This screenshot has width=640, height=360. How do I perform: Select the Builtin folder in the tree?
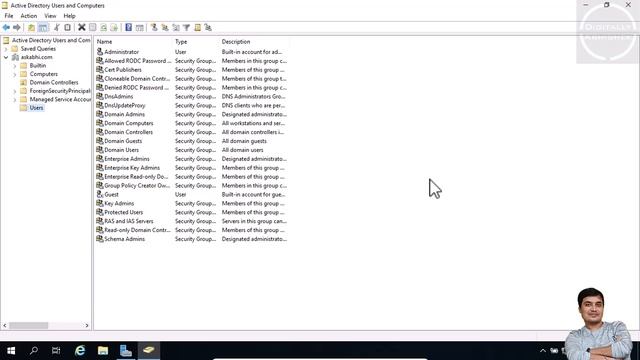click(x=38, y=66)
